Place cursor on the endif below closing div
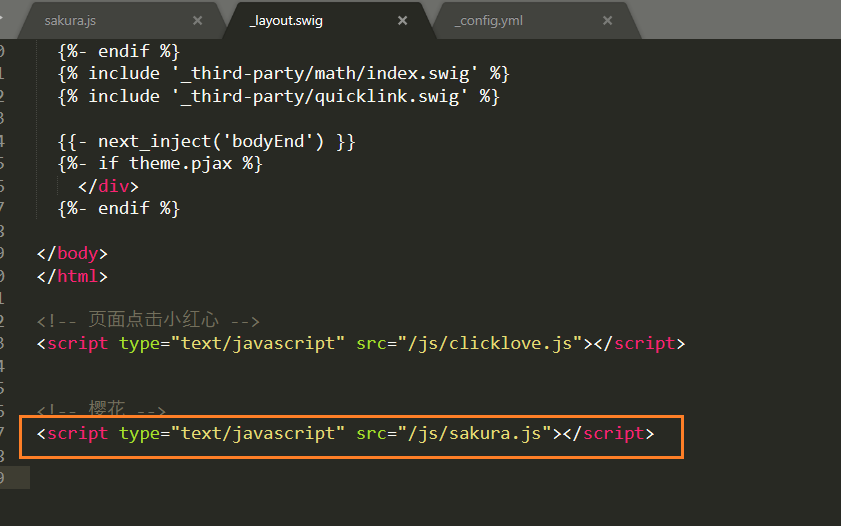Viewport: 841px width, 526px height. tap(119, 209)
